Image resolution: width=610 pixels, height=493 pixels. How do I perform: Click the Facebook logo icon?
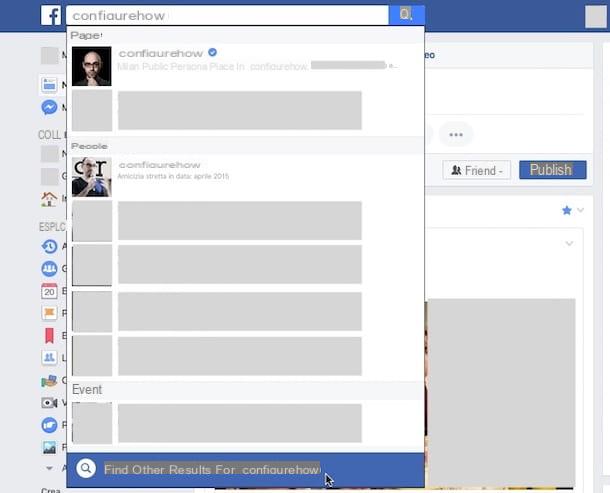pyautogui.click(x=51, y=16)
